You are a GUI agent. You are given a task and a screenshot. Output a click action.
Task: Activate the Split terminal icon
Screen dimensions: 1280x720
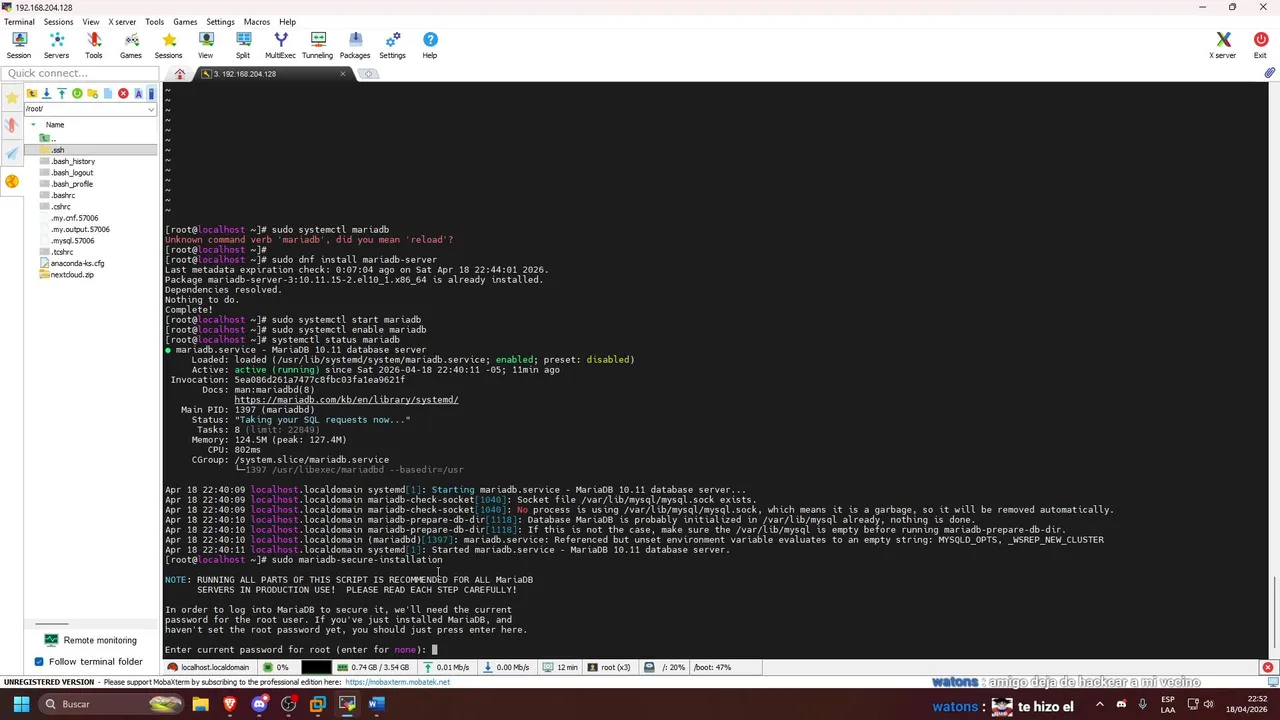243,45
